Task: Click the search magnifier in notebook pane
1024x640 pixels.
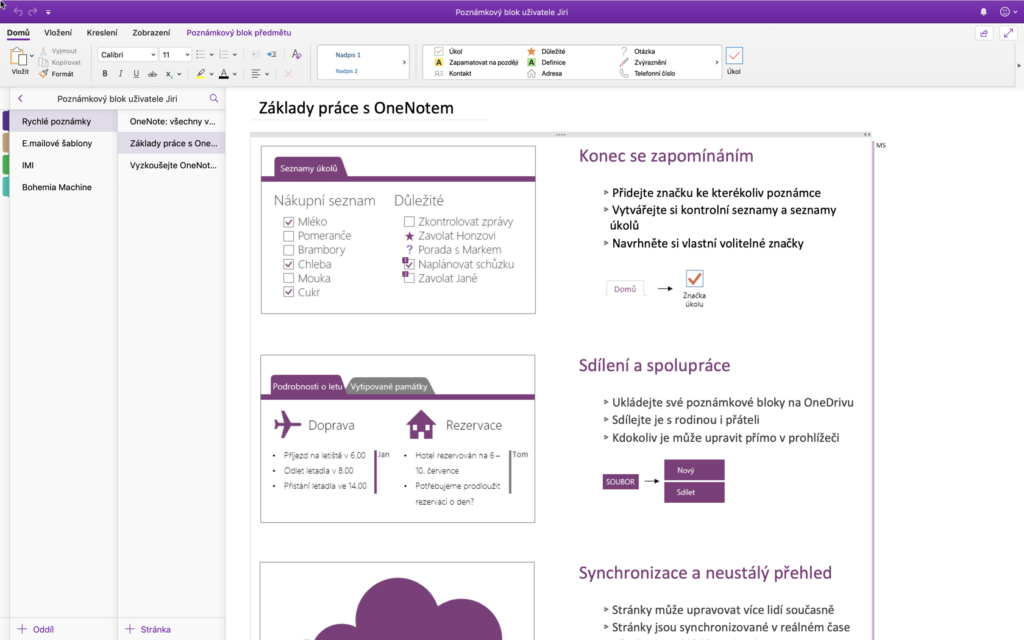Action: (214, 99)
